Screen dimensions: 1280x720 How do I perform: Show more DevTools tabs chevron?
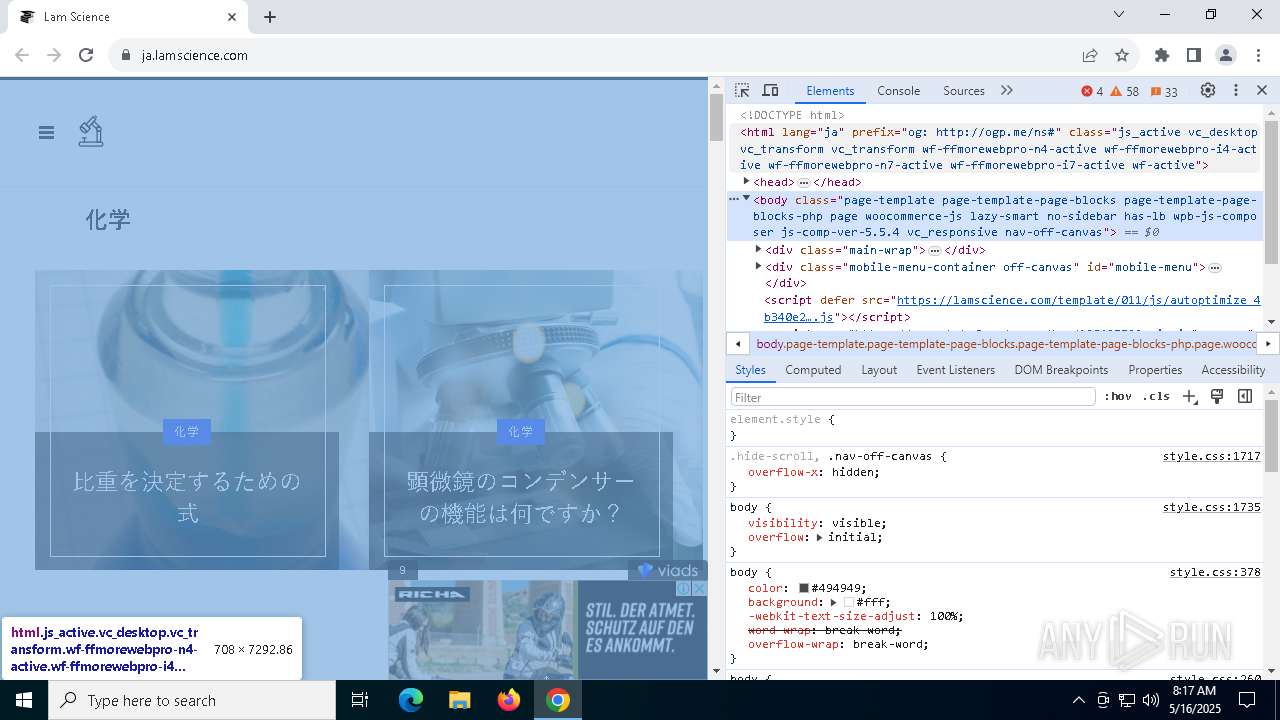(x=1007, y=90)
